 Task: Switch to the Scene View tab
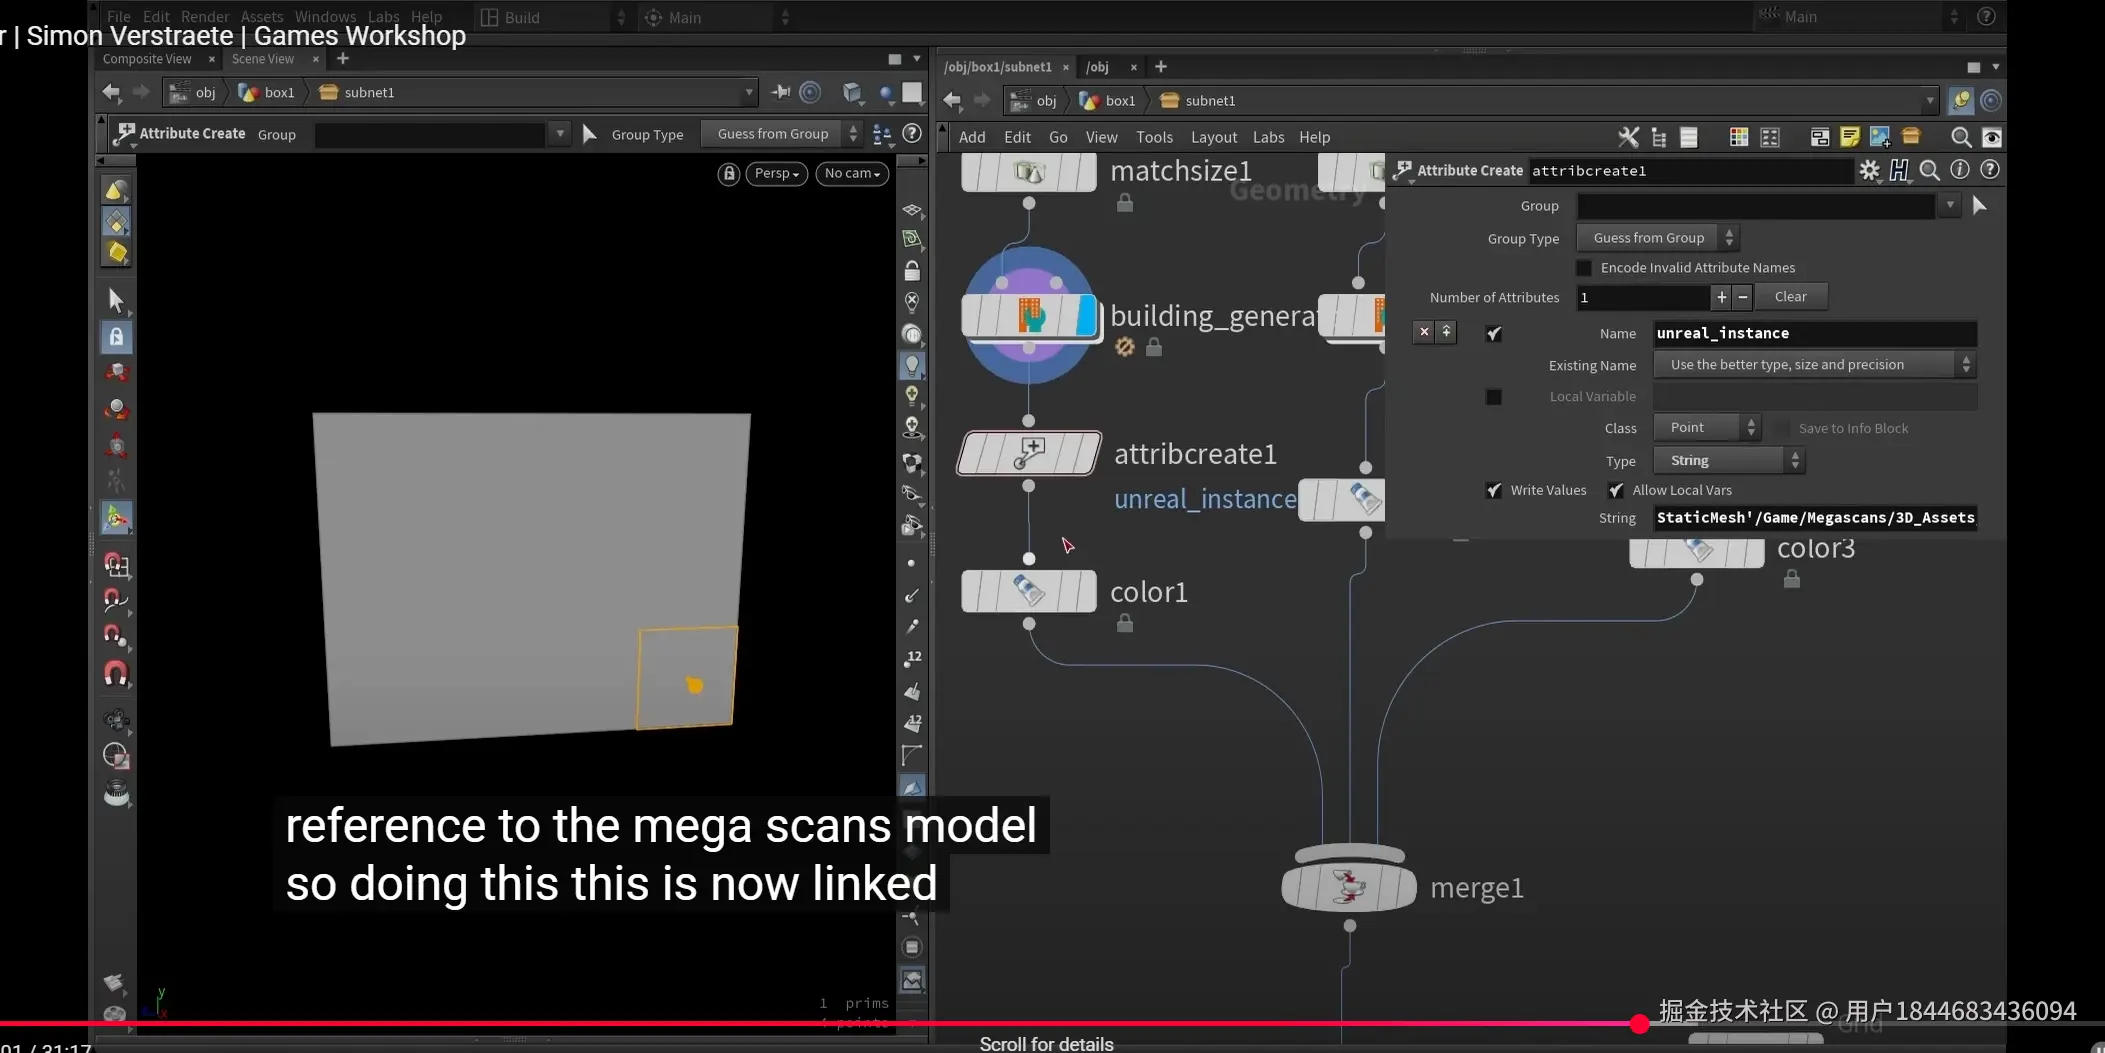click(x=263, y=59)
